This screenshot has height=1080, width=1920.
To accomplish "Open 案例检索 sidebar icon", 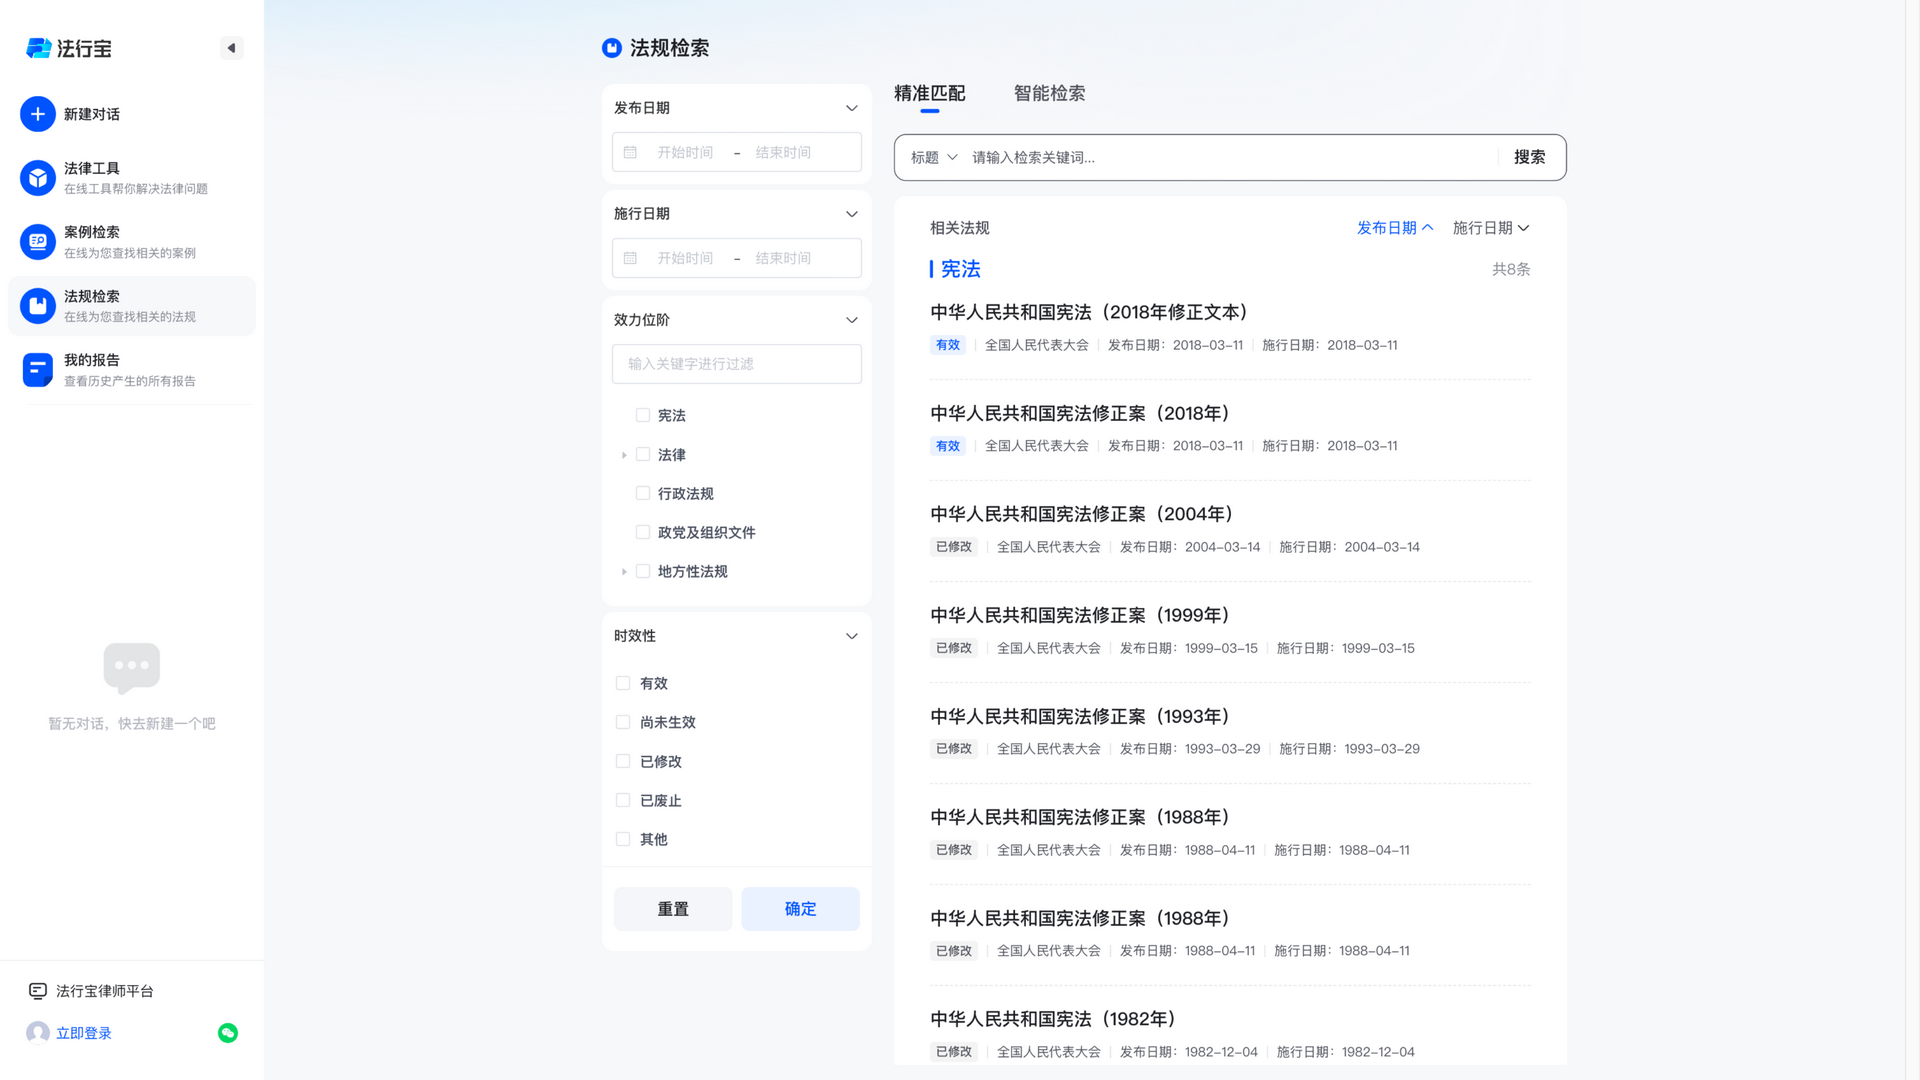I will (38, 242).
